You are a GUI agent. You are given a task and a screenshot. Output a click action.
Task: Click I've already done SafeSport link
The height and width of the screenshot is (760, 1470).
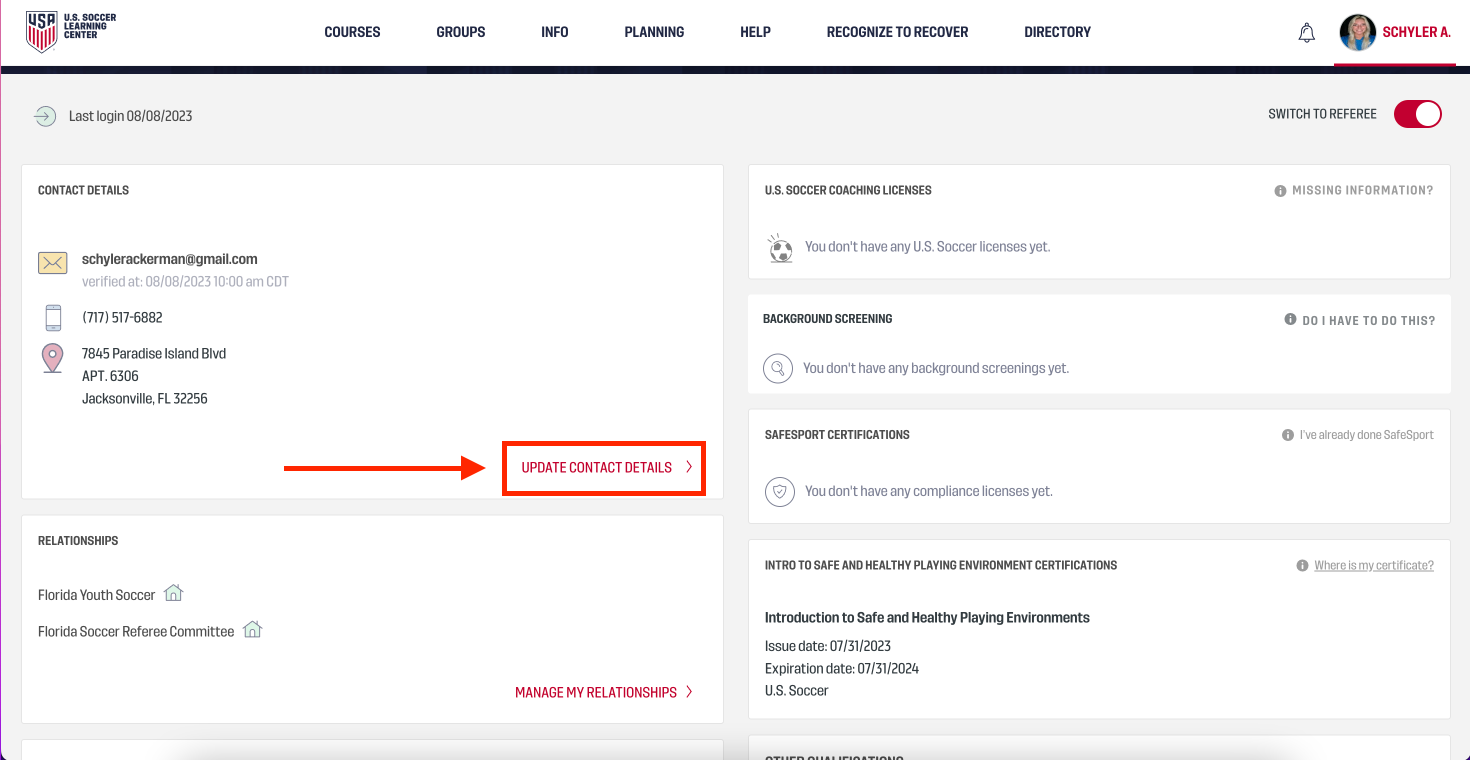[1366, 435]
